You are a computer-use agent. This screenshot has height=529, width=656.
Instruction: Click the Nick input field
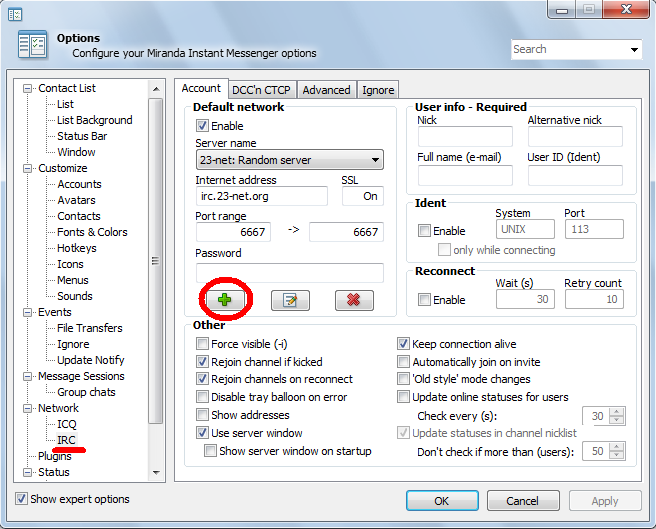[x=465, y=136]
